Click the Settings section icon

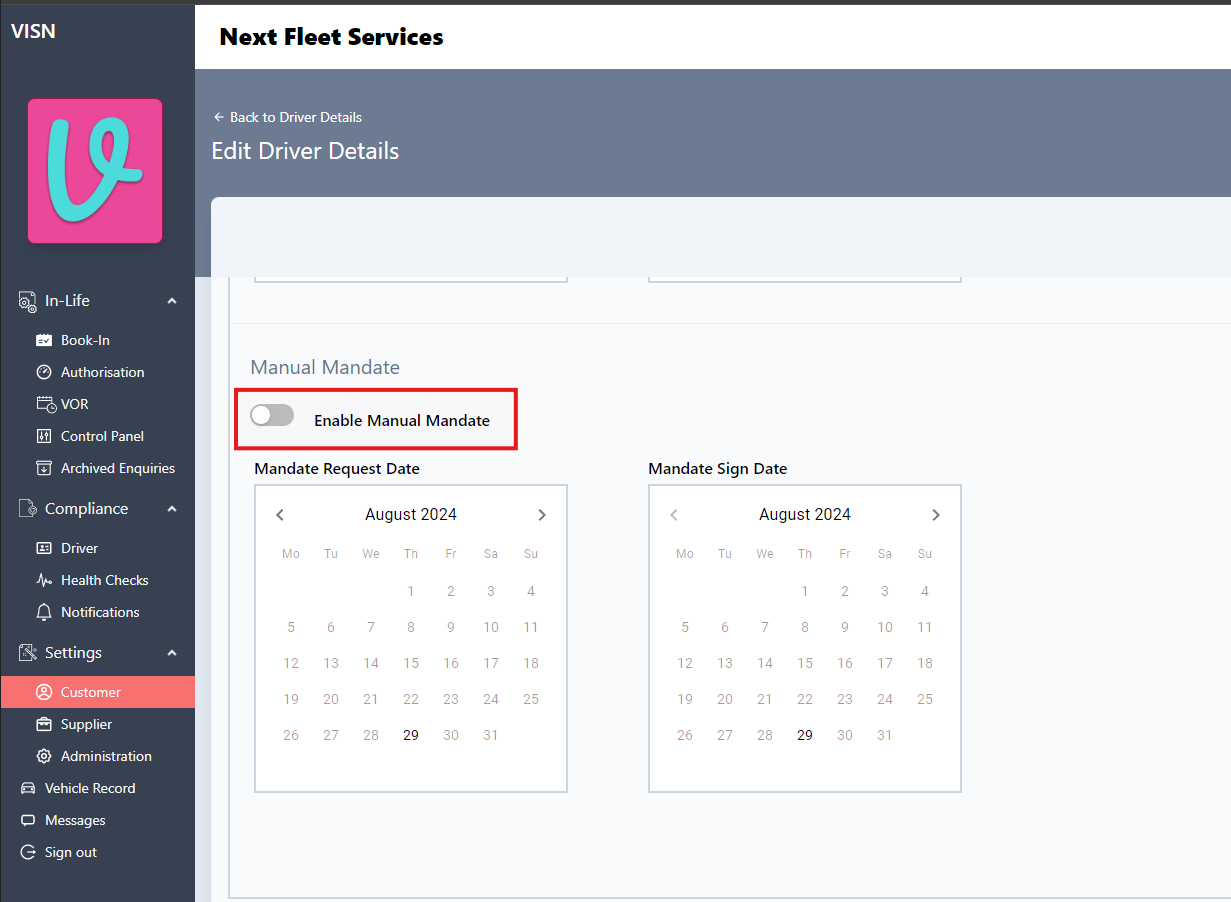tap(28, 653)
